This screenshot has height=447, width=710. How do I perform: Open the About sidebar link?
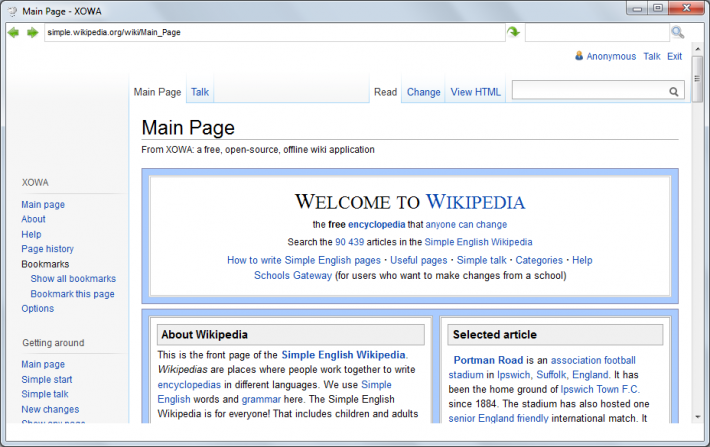pos(34,219)
